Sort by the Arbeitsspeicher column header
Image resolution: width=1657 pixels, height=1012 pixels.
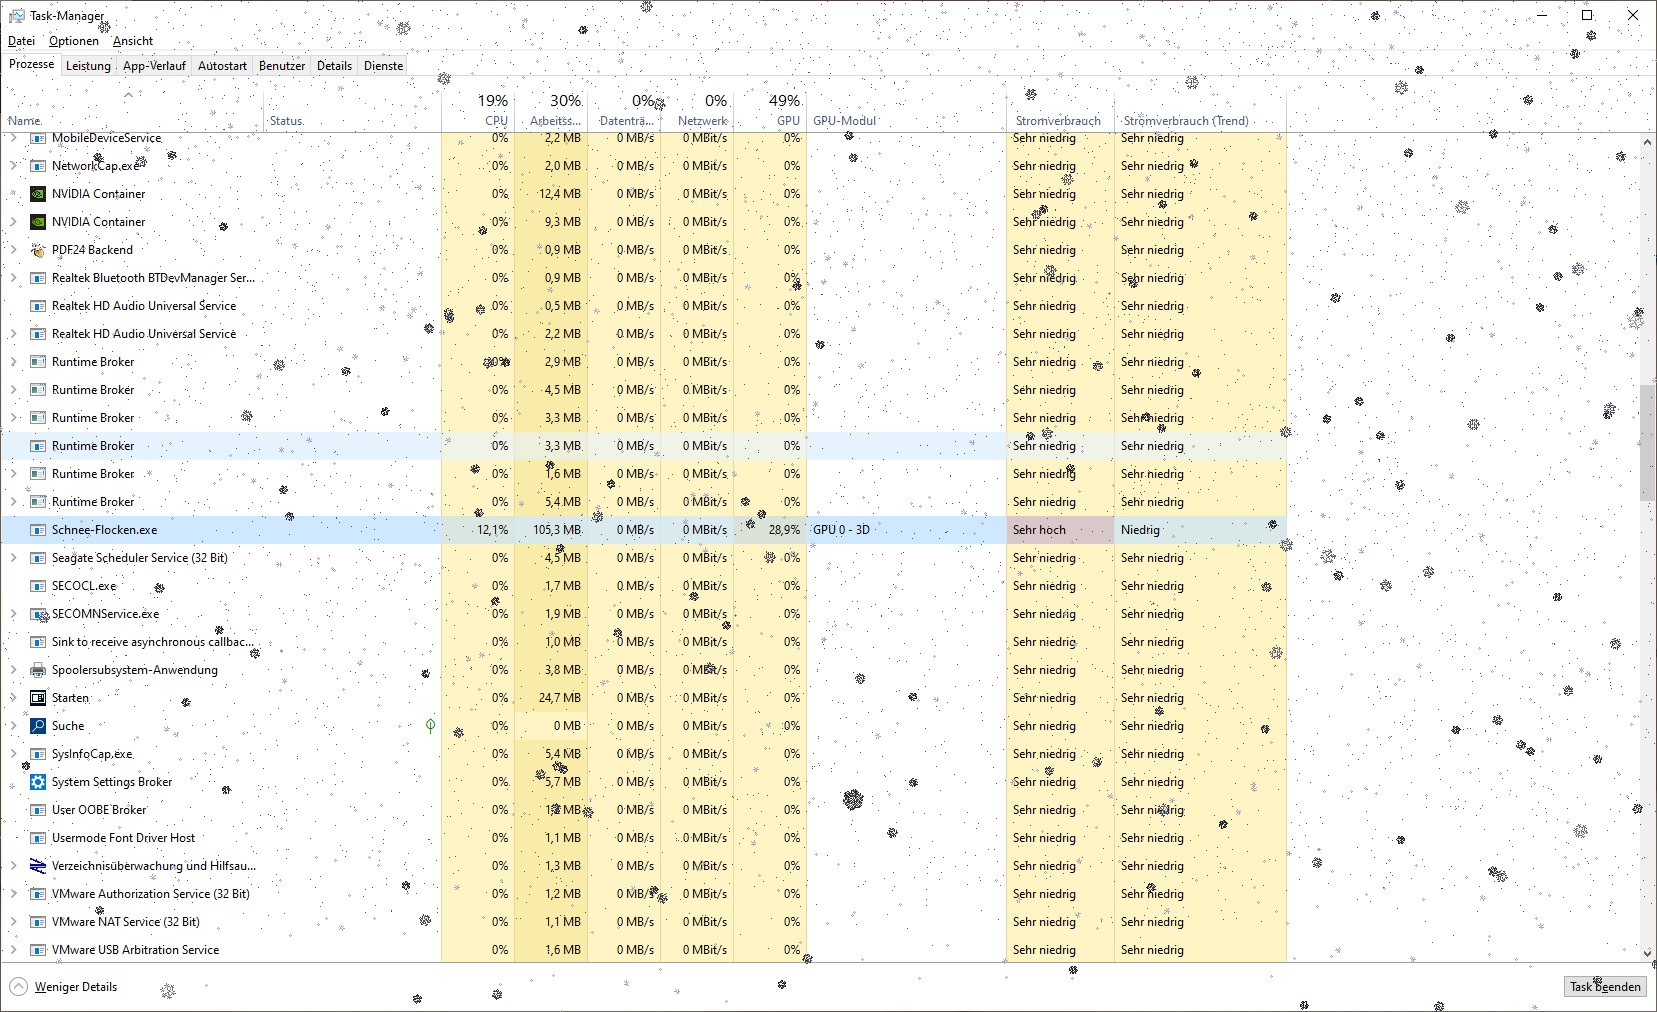point(551,110)
